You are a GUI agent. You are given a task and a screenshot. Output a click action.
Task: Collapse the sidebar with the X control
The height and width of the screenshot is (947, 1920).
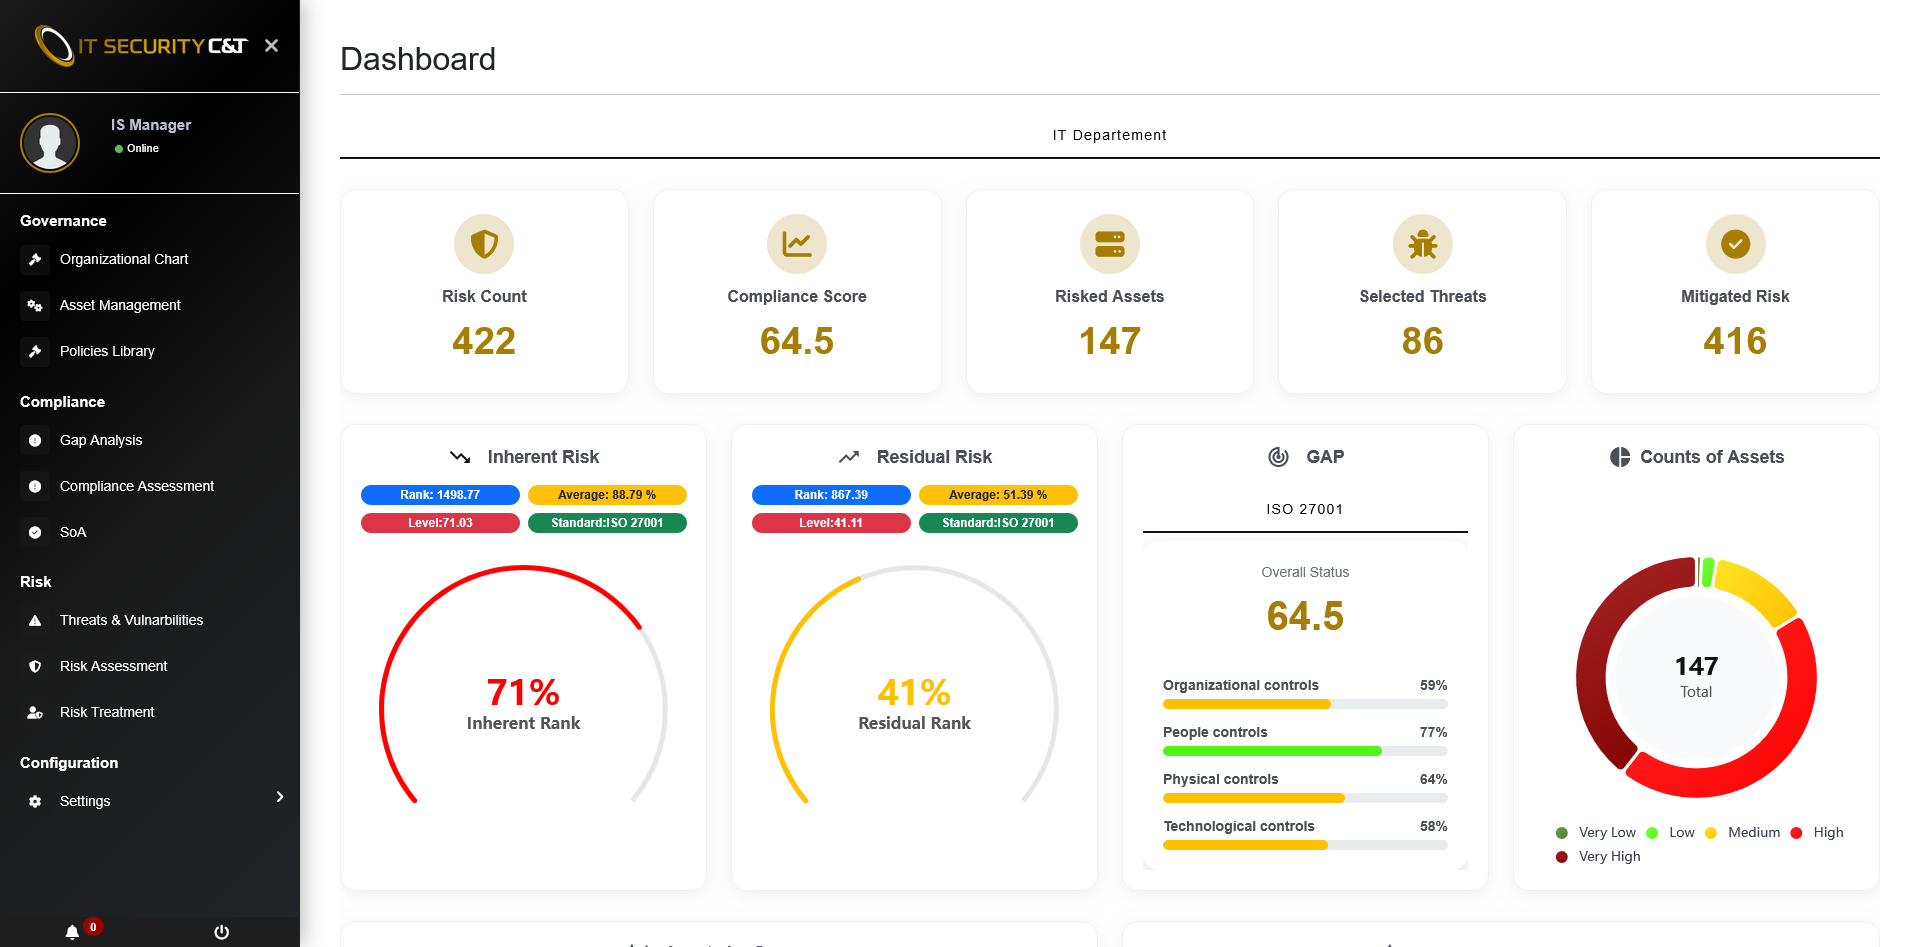[x=271, y=45]
